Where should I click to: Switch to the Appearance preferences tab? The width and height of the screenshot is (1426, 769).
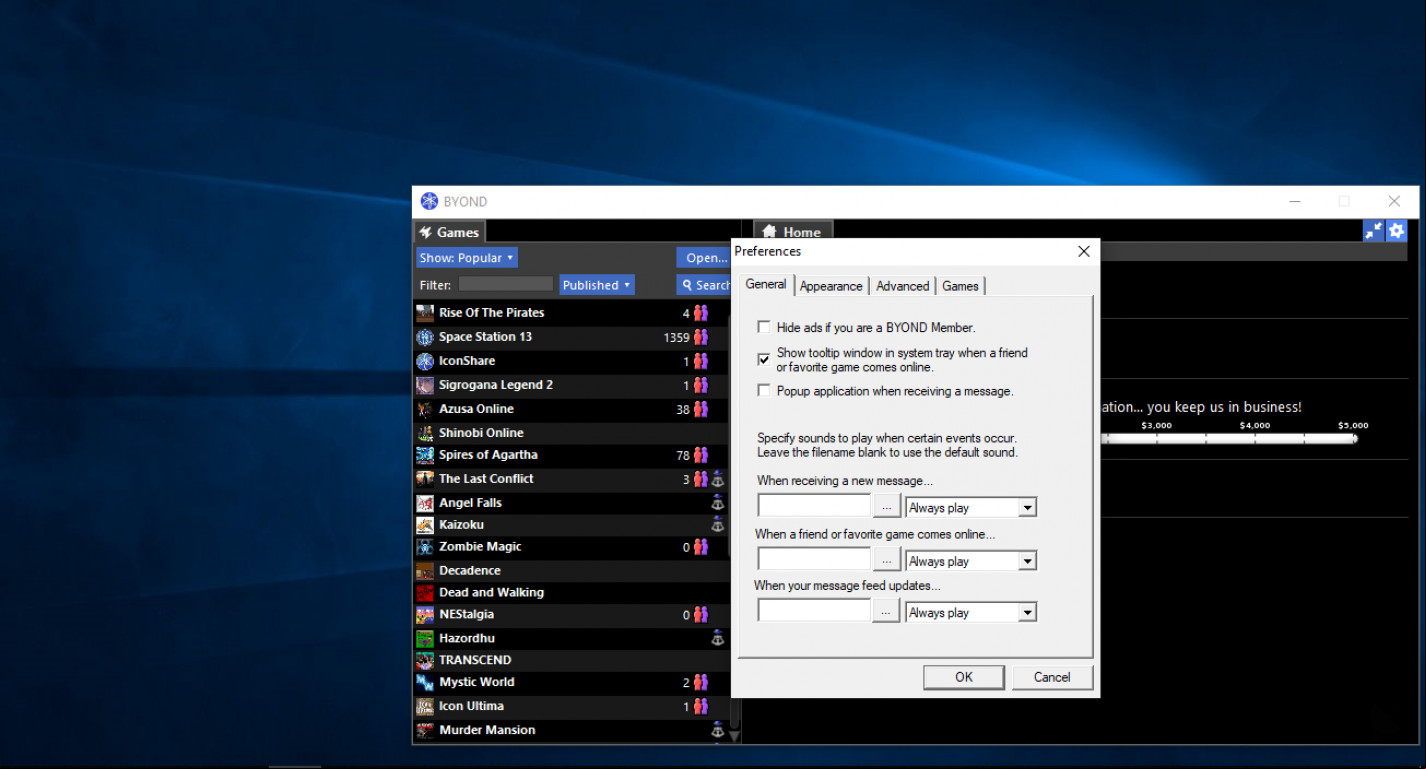(831, 286)
